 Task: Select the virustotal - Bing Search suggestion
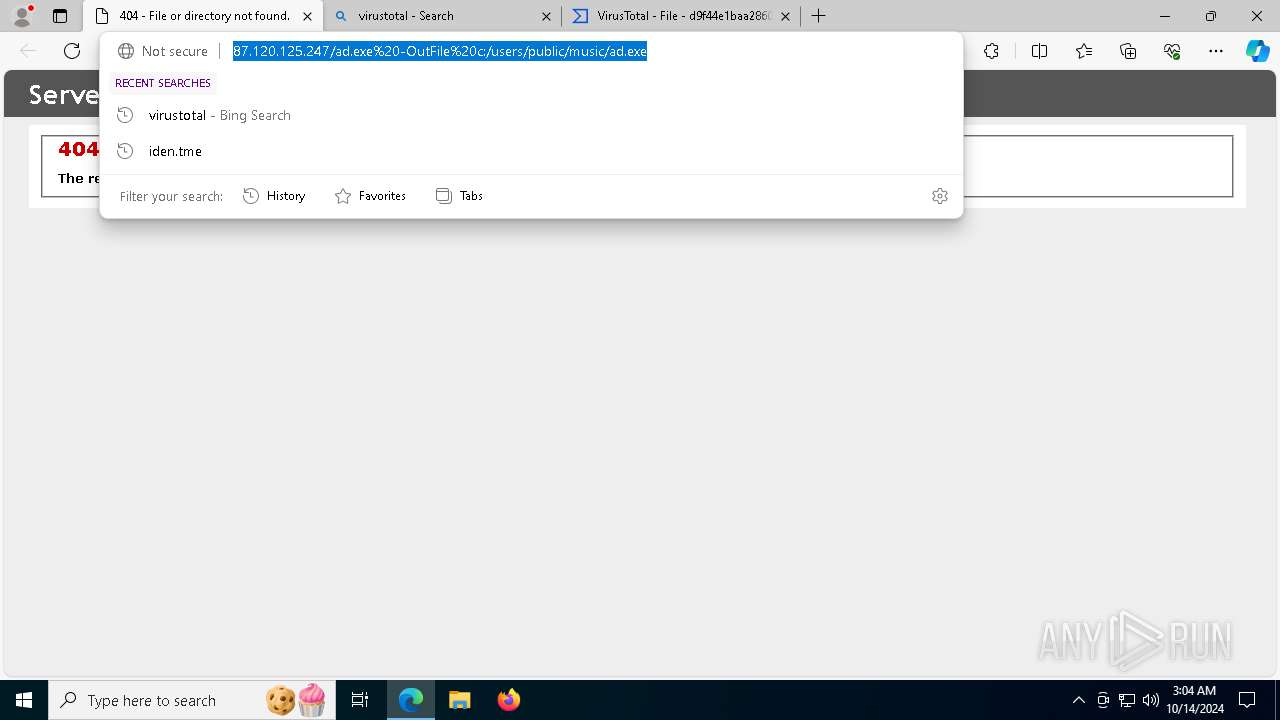[x=531, y=115]
